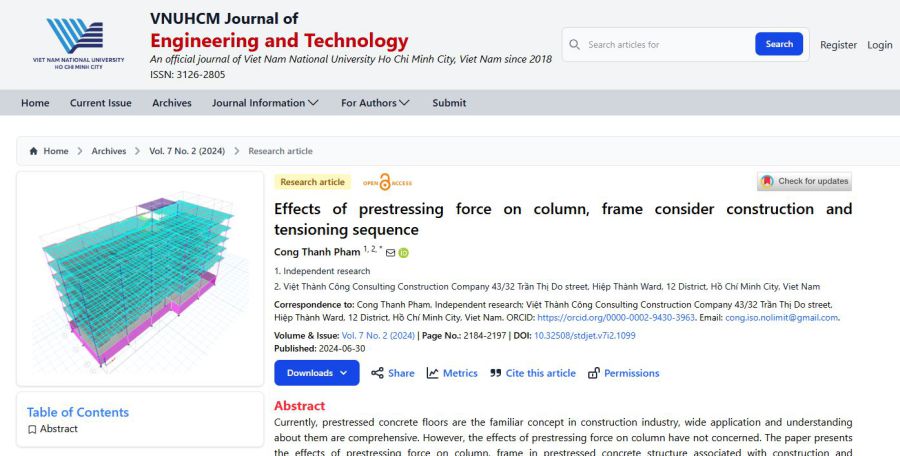Open Current Issue page
Image resolution: width=900 pixels, height=456 pixels.
100,103
